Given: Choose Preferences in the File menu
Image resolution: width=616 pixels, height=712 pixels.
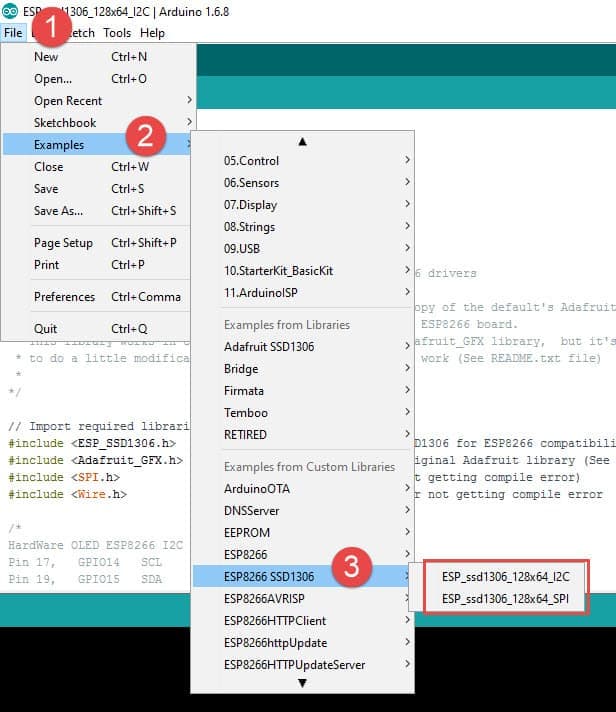Looking at the screenshot, I should coord(65,297).
